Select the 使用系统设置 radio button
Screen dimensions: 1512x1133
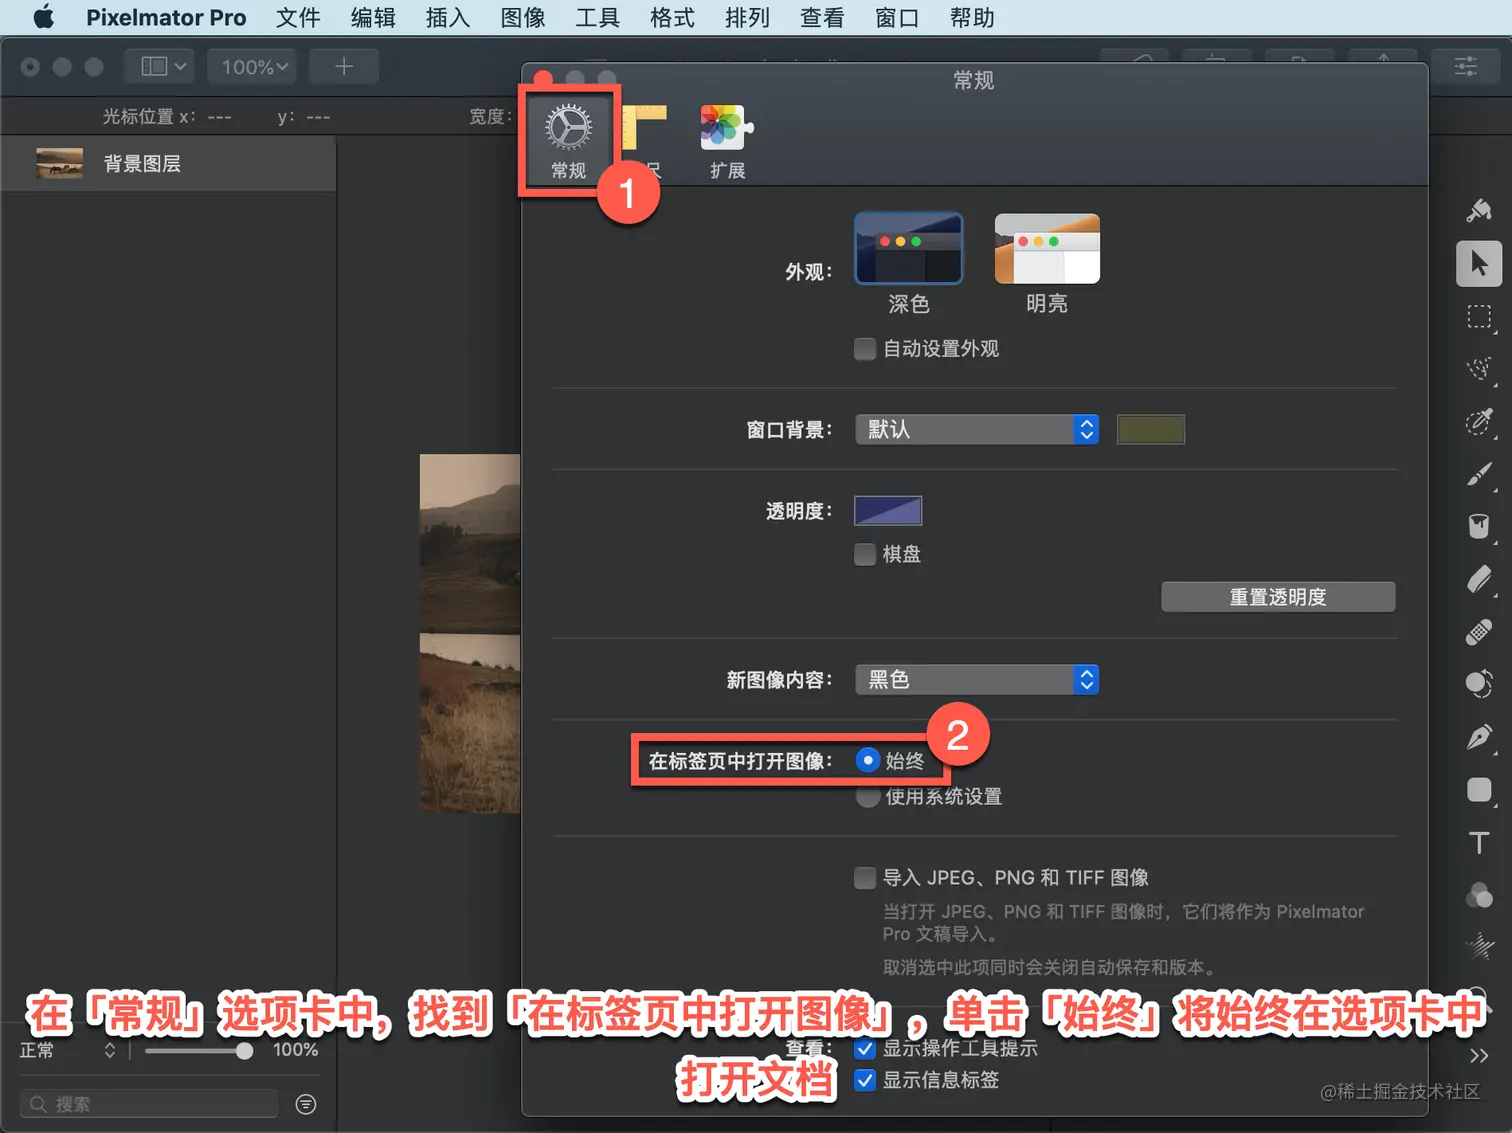[868, 797]
